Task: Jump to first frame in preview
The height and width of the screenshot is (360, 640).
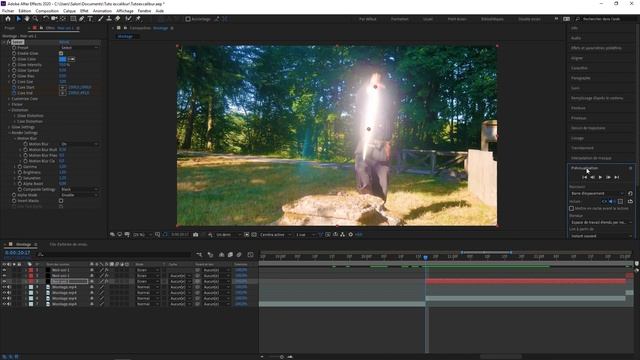Action: 584,178
